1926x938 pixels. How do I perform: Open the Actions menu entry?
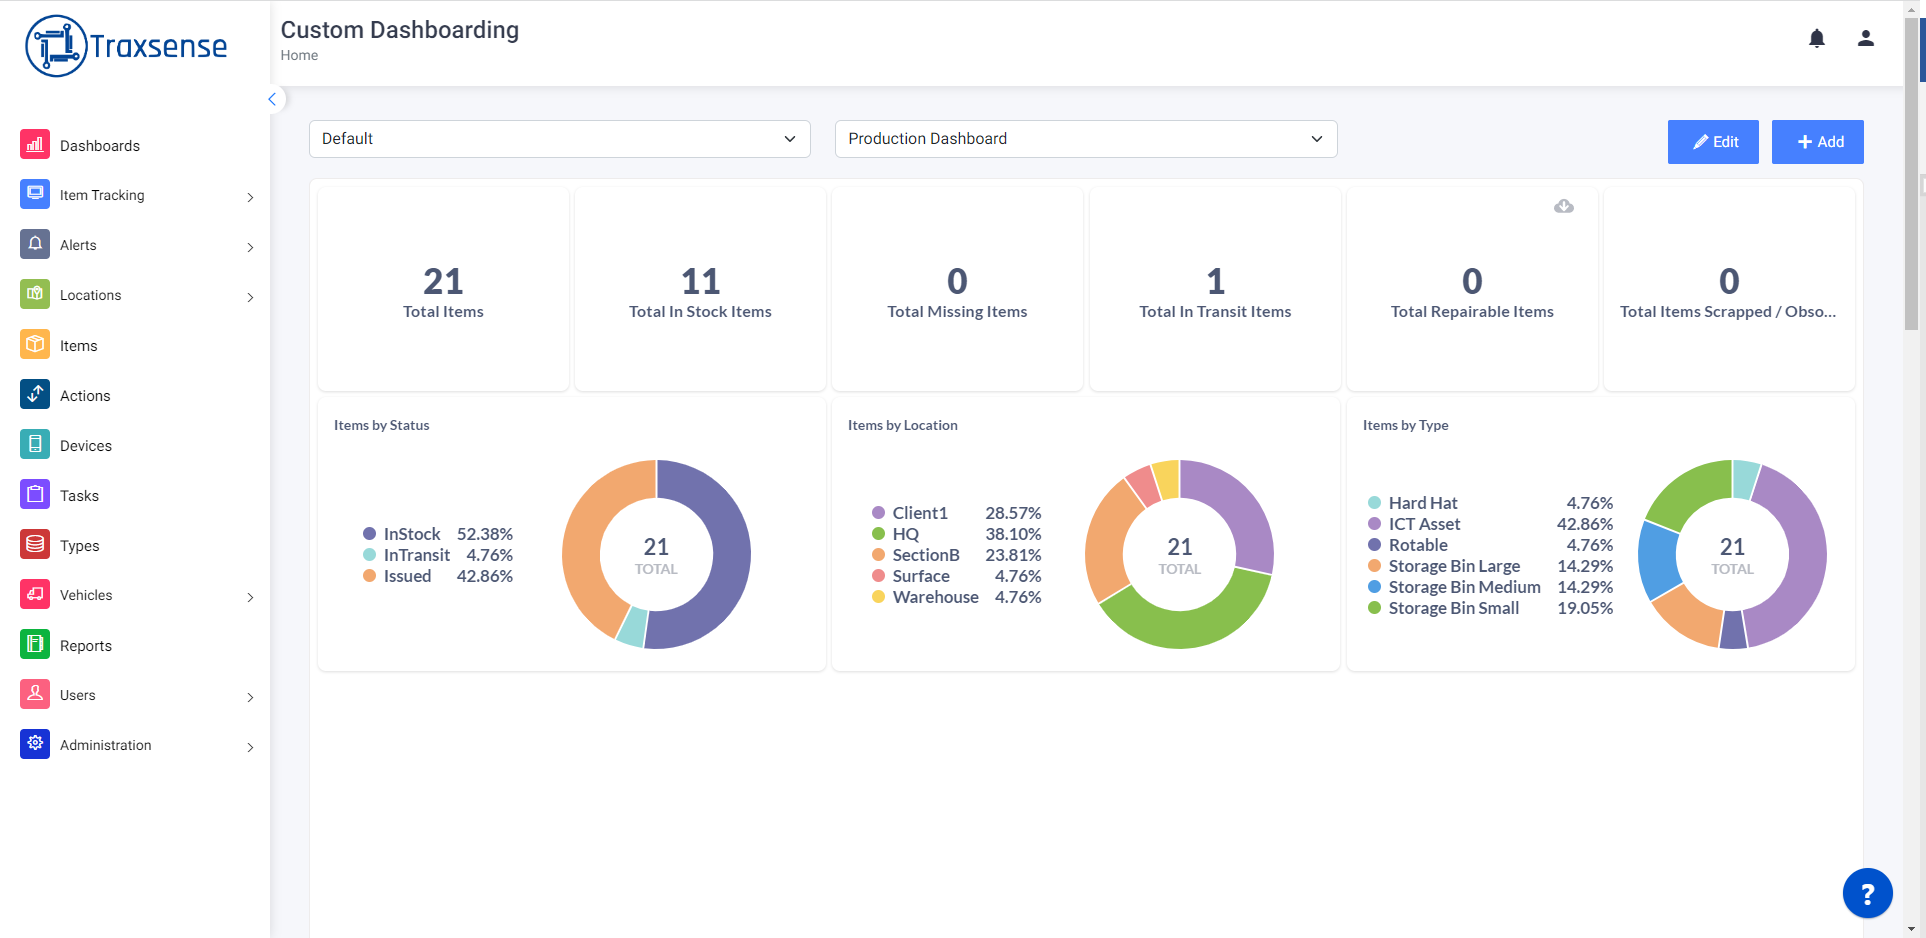85,396
